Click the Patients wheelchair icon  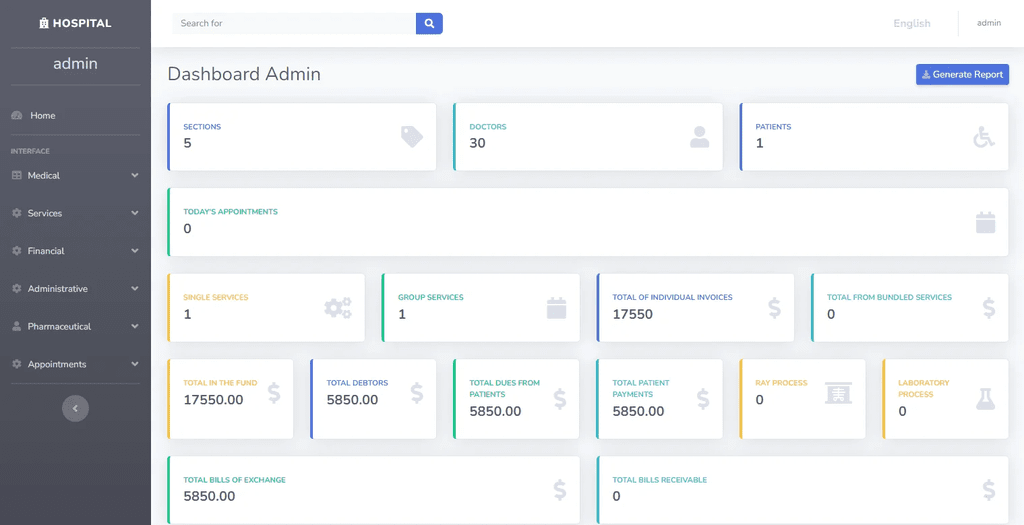984,136
